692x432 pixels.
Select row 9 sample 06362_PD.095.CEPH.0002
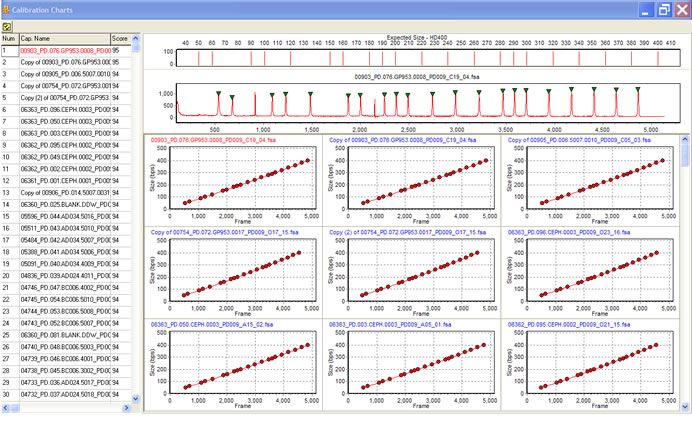[x=66, y=146]
